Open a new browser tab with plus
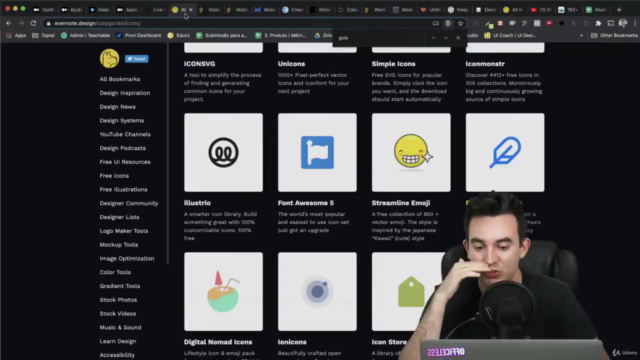The width and height of the screenshot is (640, 360). point(619,9)
